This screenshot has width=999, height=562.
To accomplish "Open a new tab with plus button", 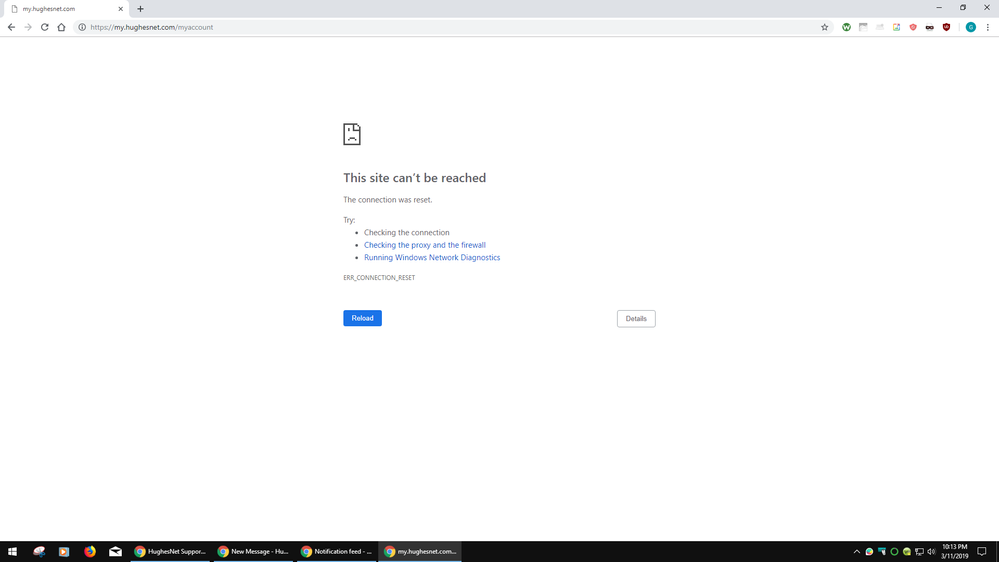I will coord(140,9).
